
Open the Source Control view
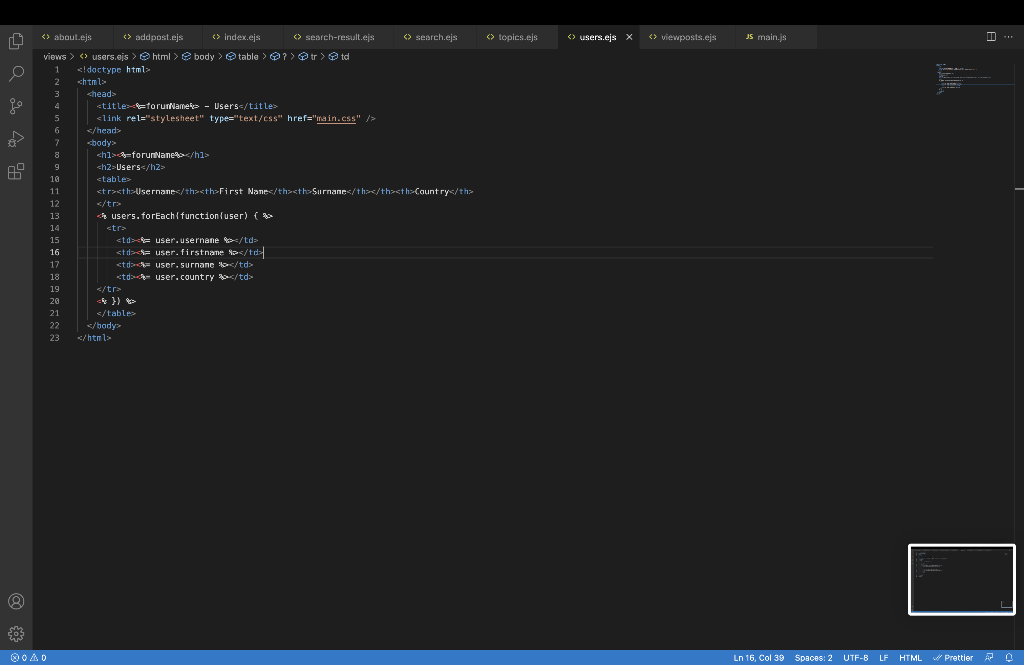tap(16, 106)
